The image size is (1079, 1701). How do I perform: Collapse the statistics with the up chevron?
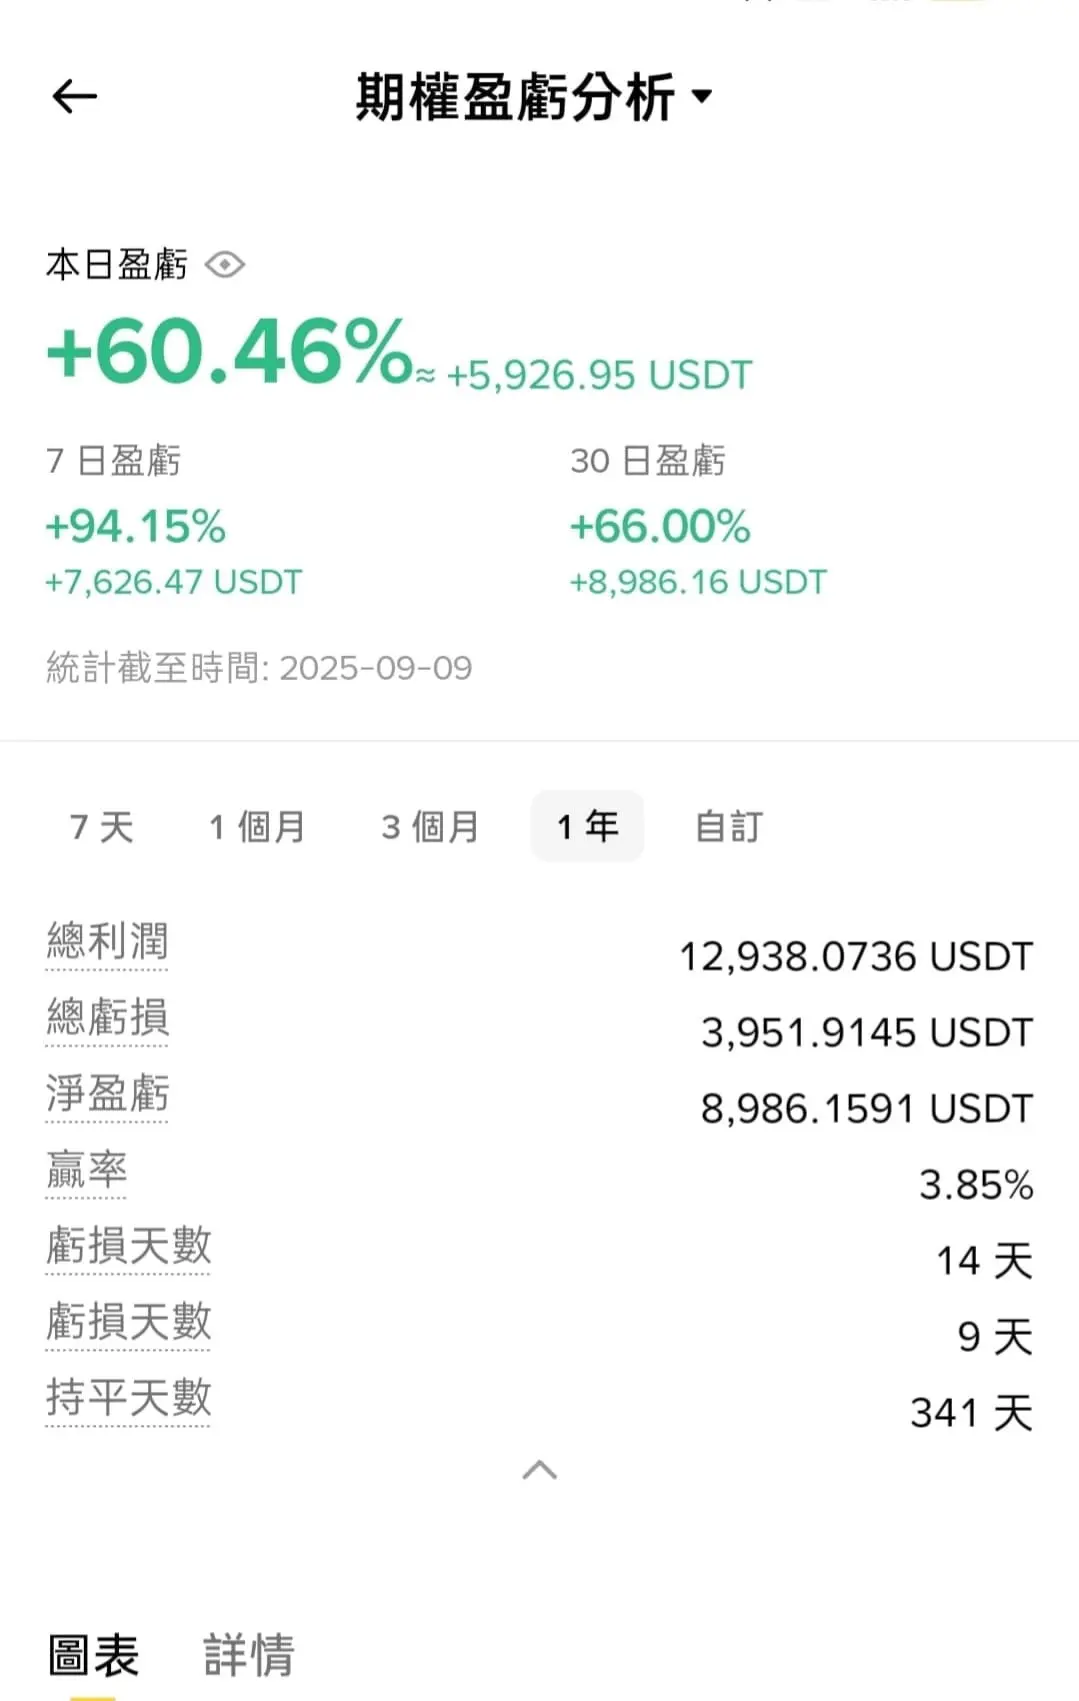(540, 1470)
